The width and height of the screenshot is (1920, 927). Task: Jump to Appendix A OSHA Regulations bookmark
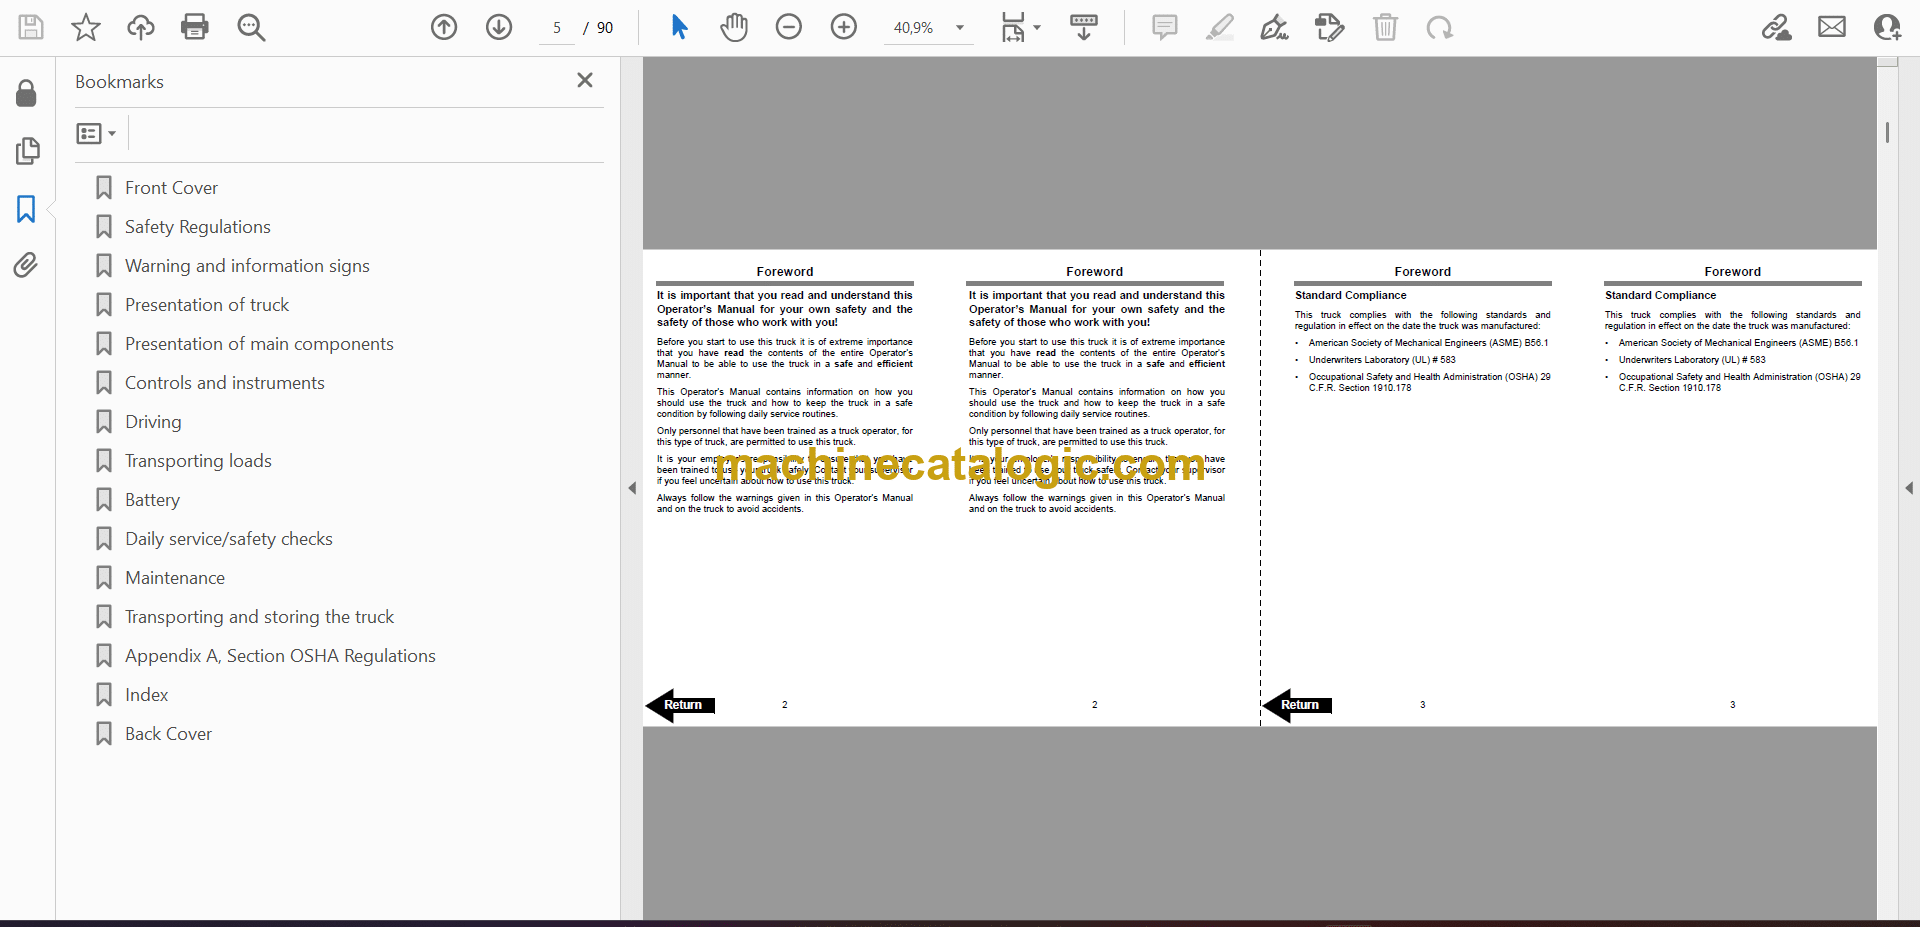click(x=280, y=656)
